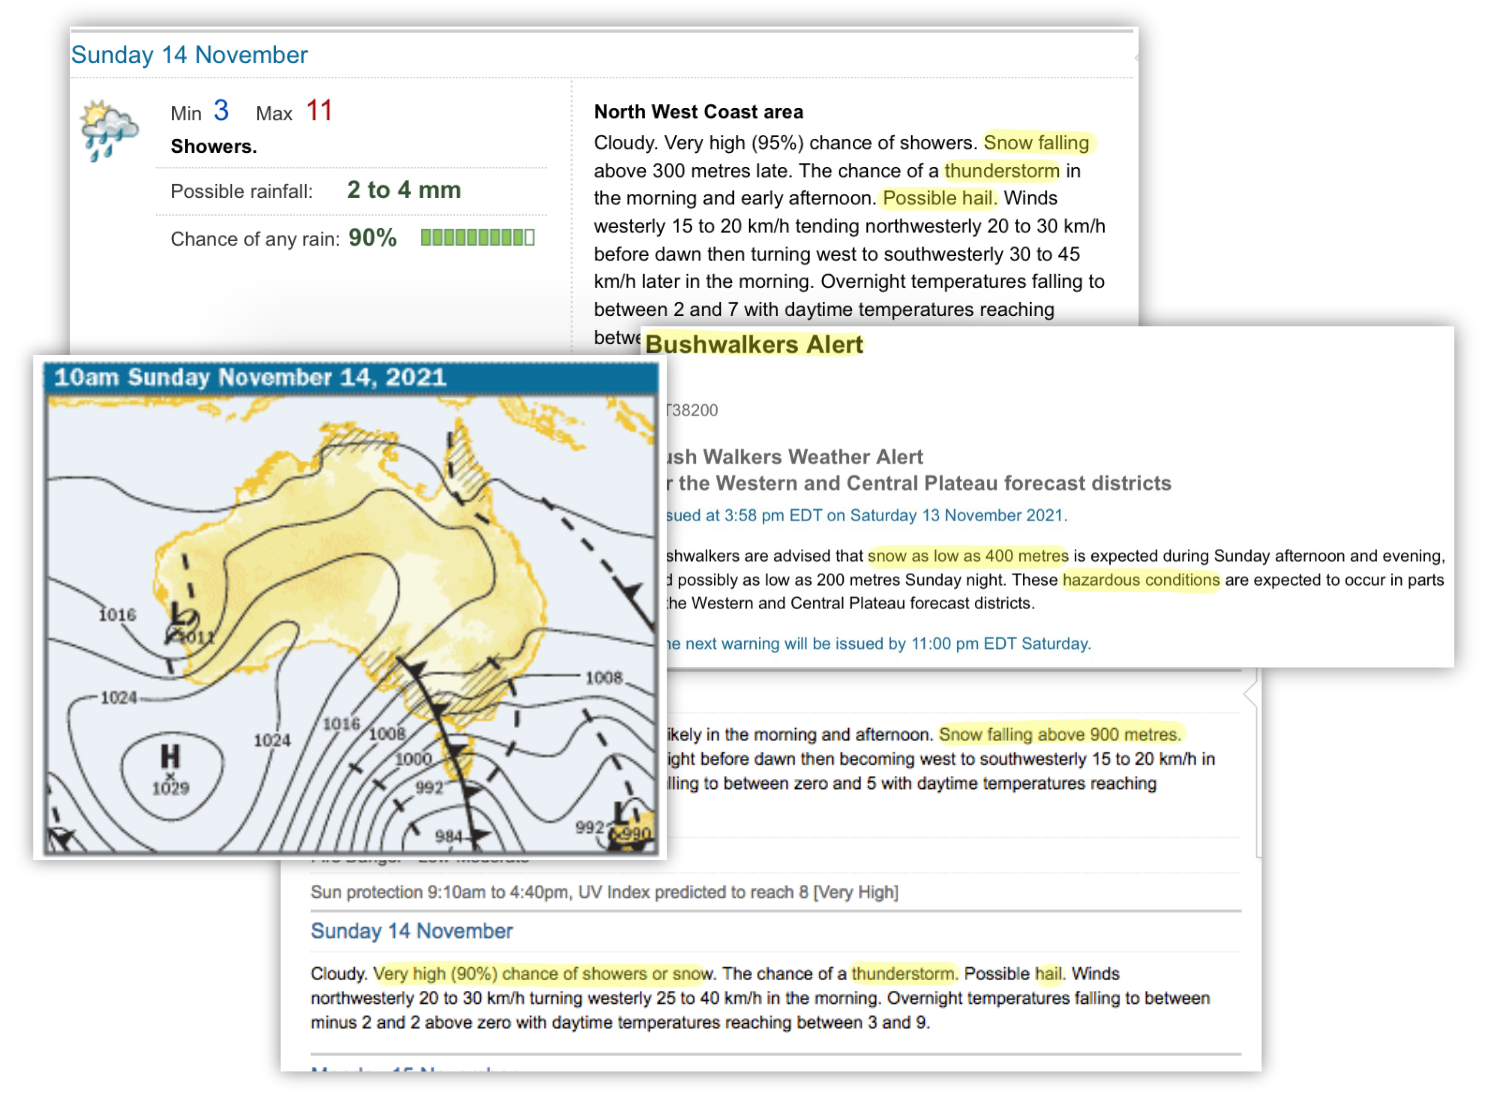Click highlighted 'Possible hail.' text
This screenshot has height=1104, width=1488.
[940, 198]
